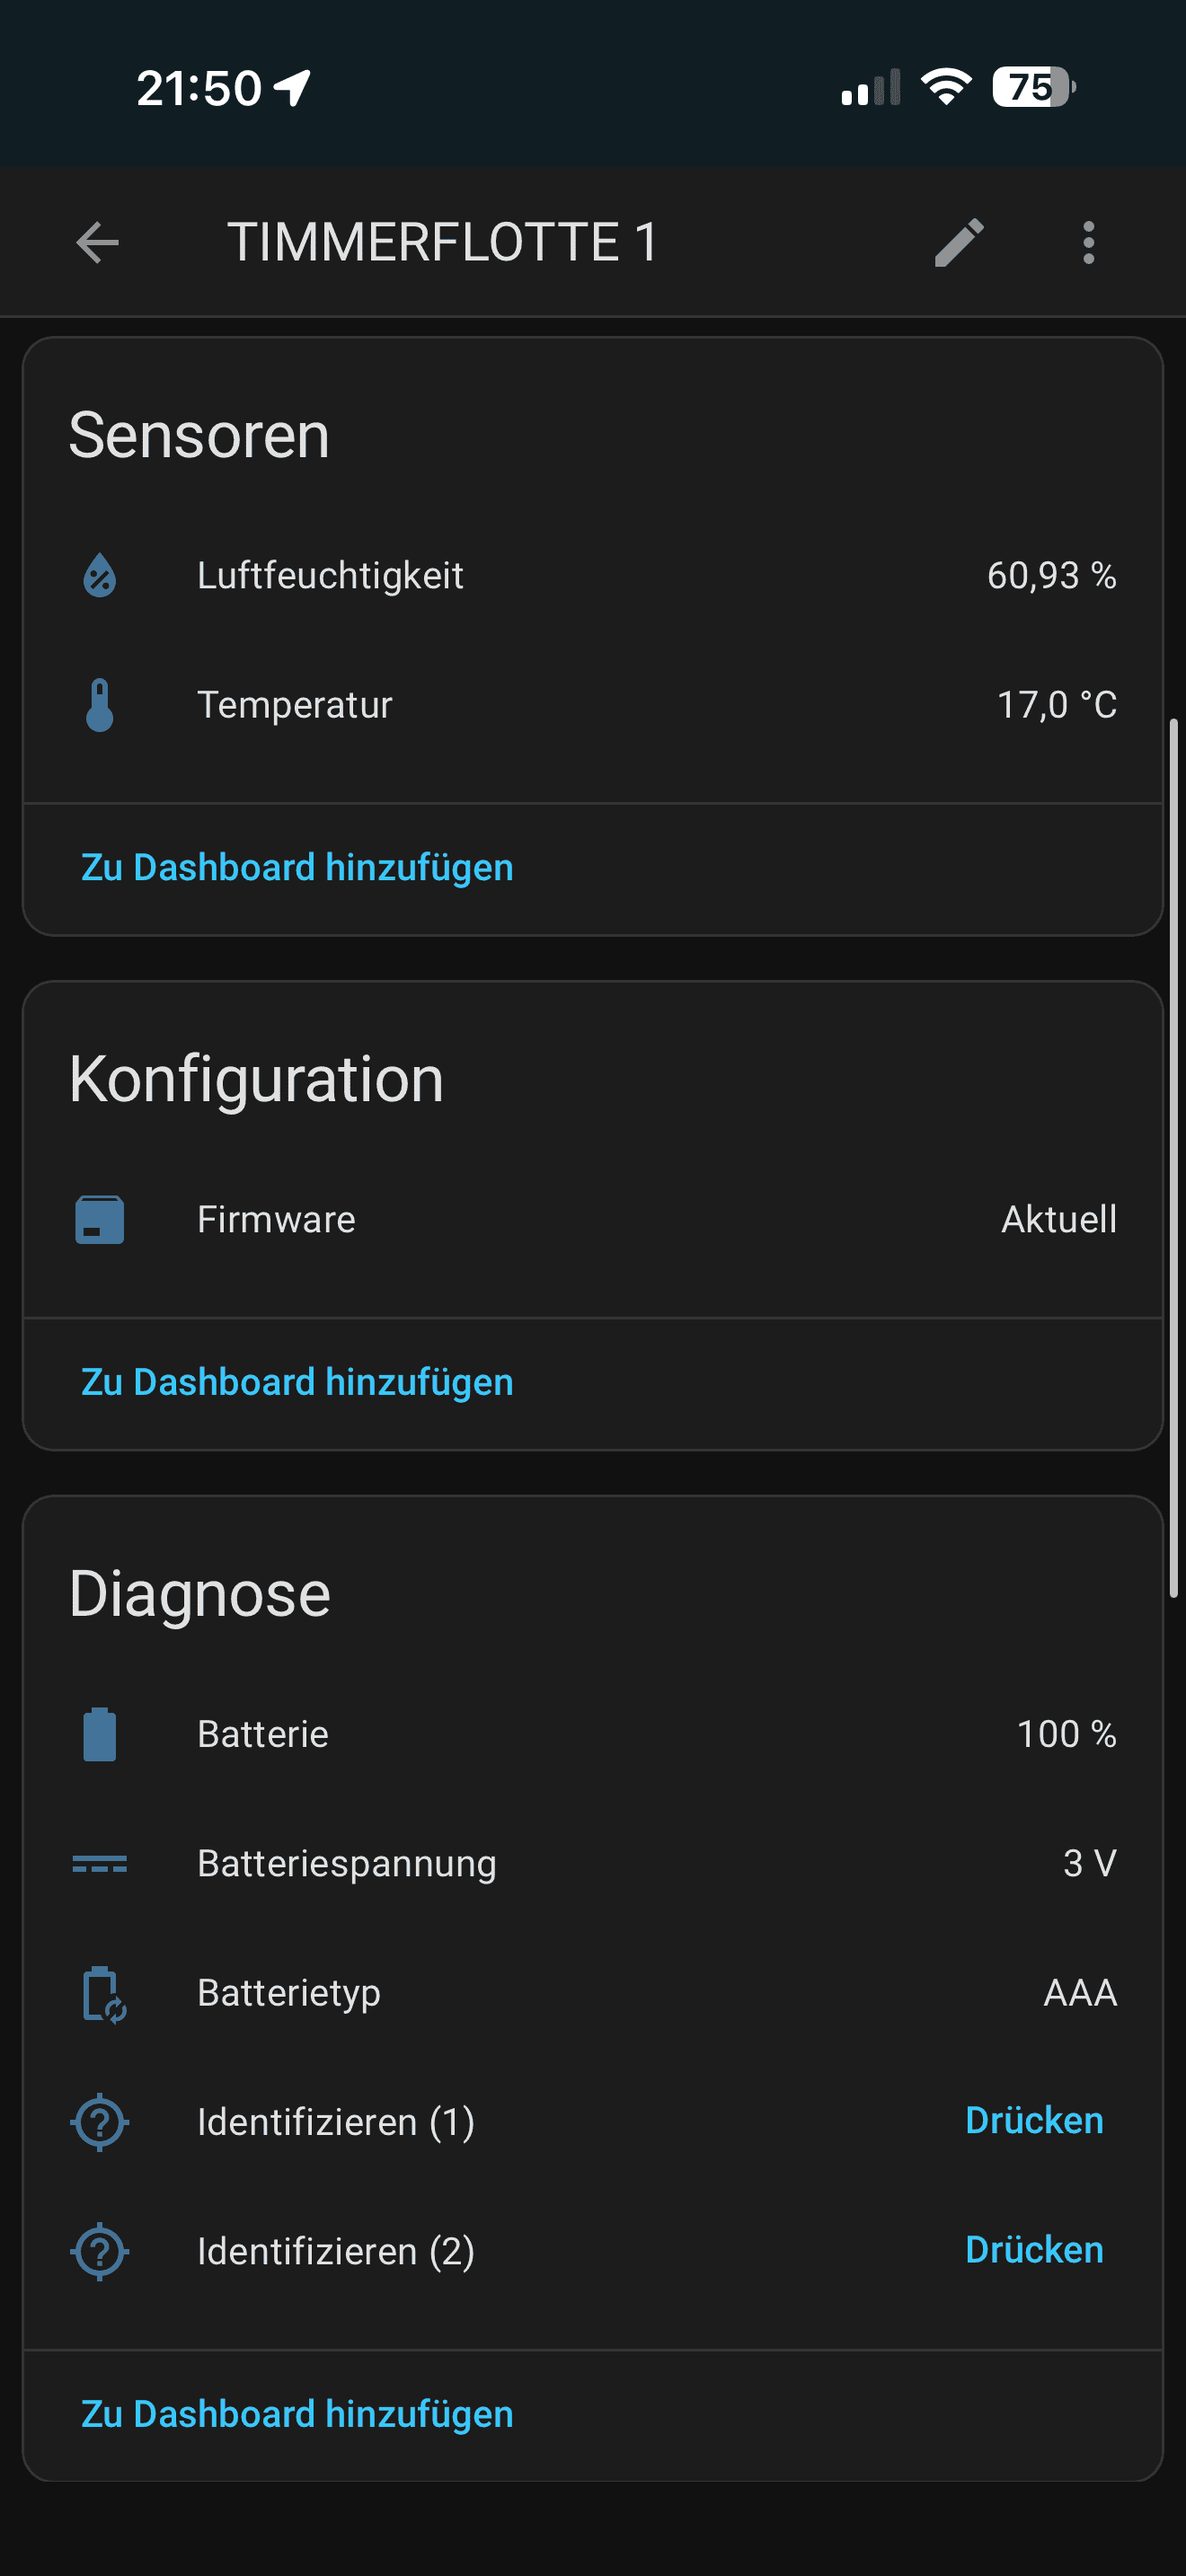Tap the Batterietyp battery sync icon
This screenshot has width=1186, height=2576.
[102, 1993]
